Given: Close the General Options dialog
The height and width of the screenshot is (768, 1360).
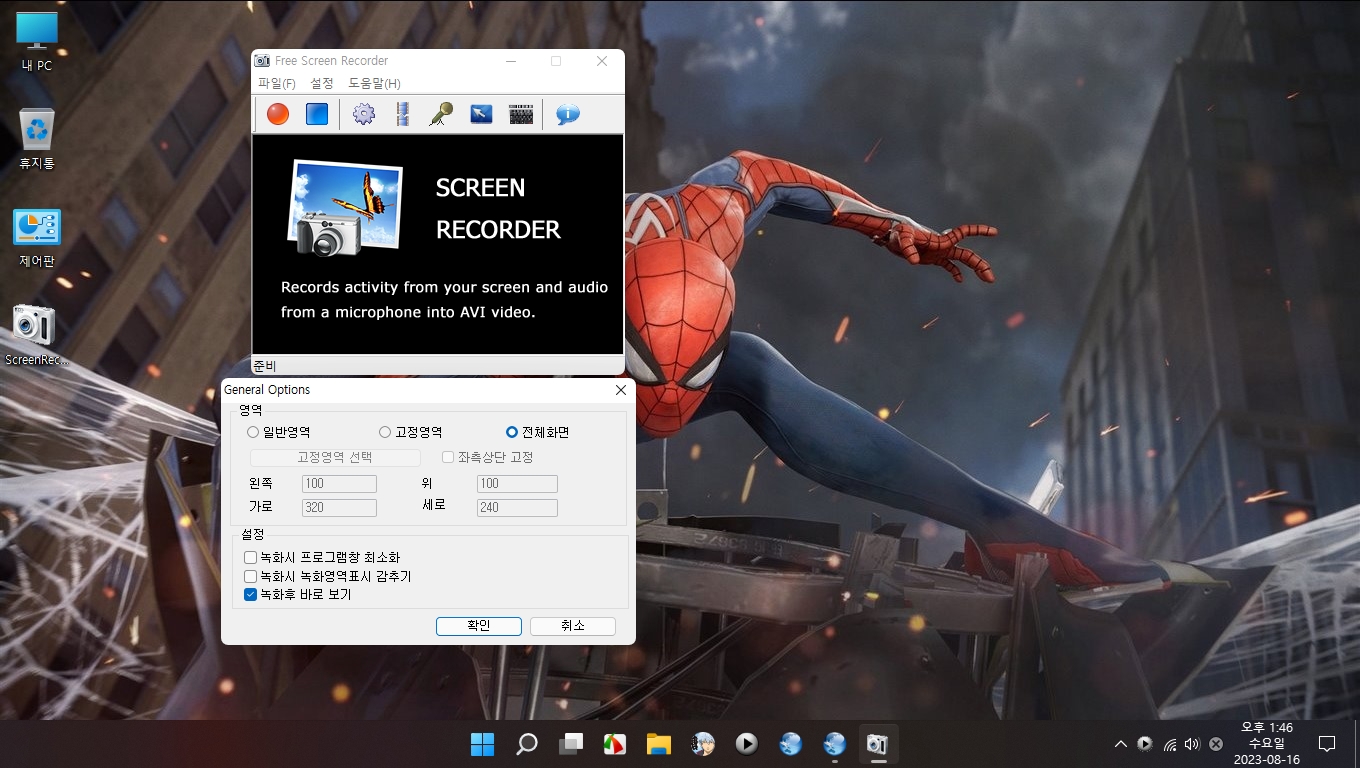Looking at the screenshot, I should tap(621, 390).
